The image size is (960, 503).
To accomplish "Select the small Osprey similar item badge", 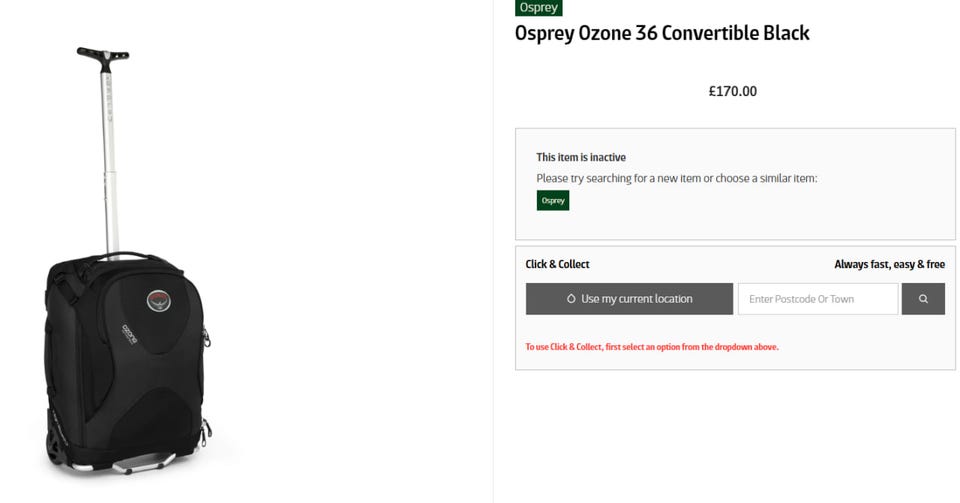I will (553, 200).
